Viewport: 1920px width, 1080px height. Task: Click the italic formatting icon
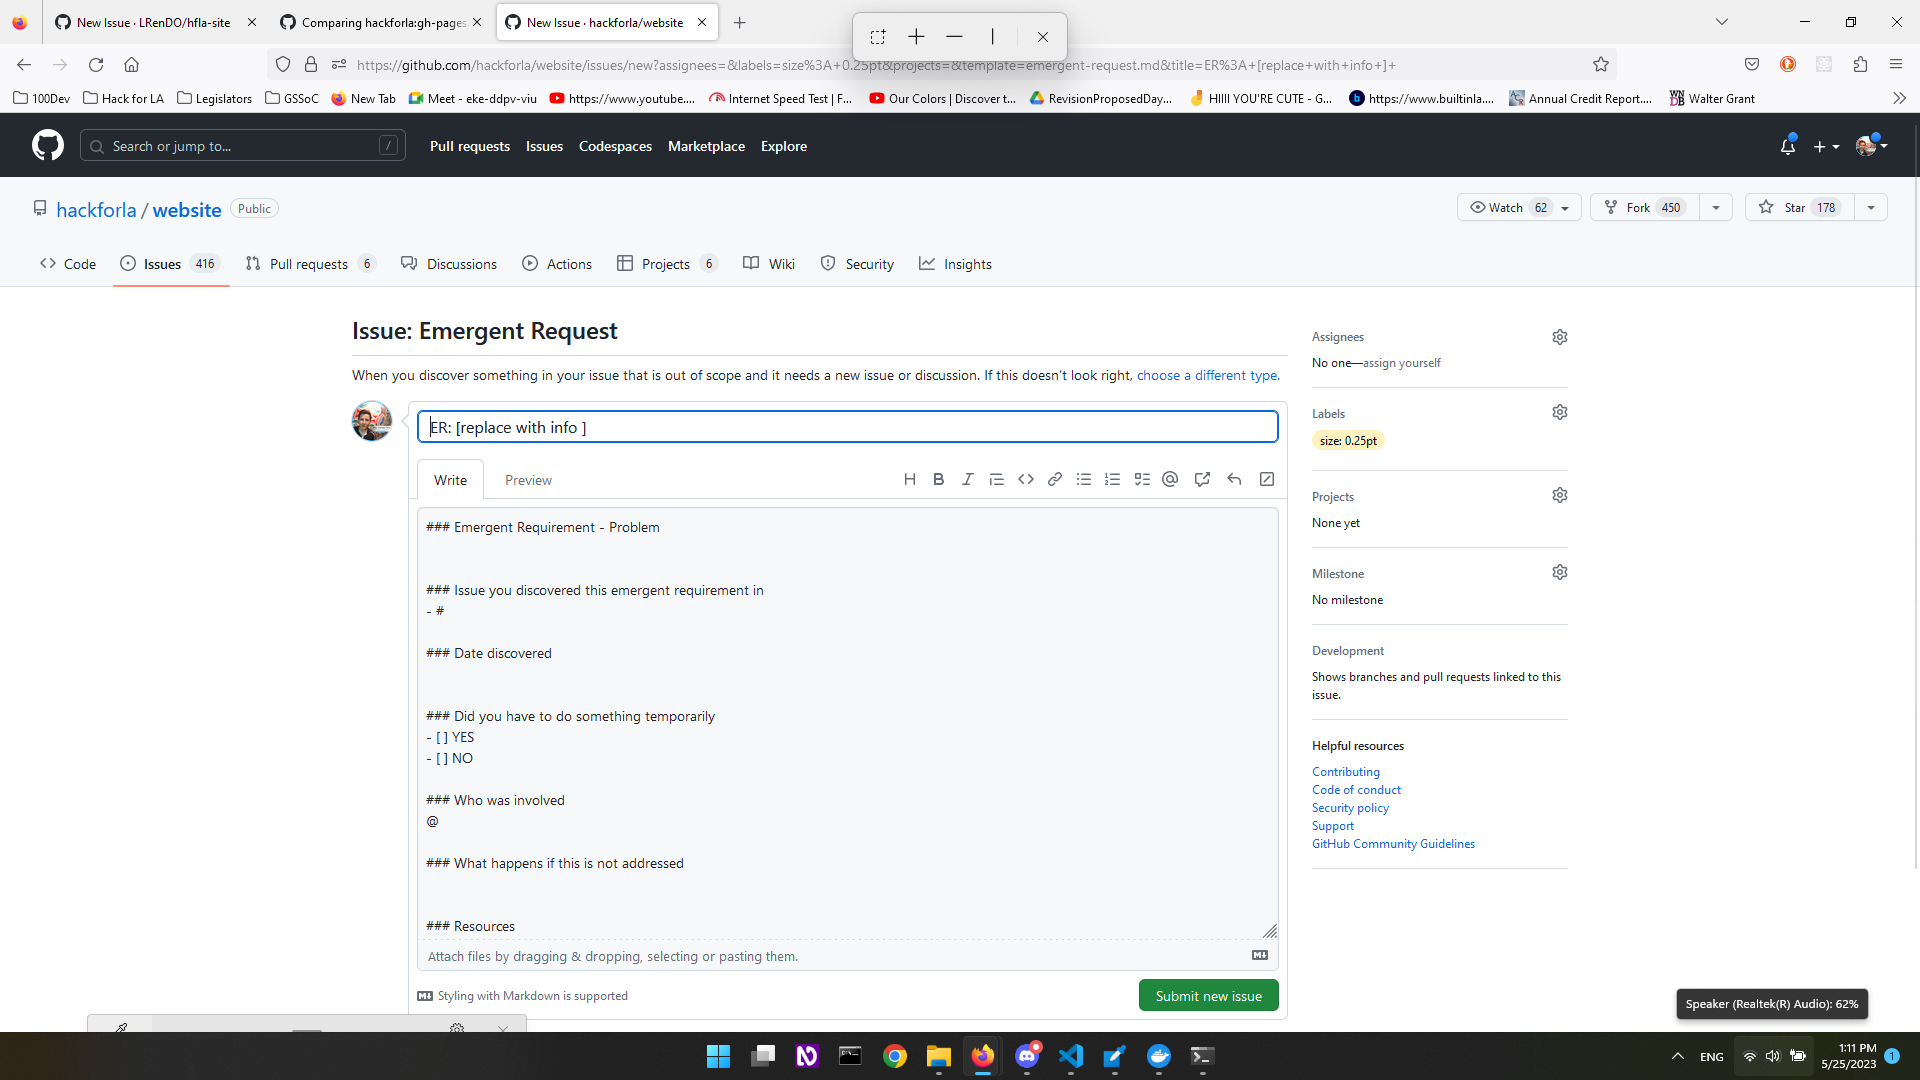[x=967, y=479]
